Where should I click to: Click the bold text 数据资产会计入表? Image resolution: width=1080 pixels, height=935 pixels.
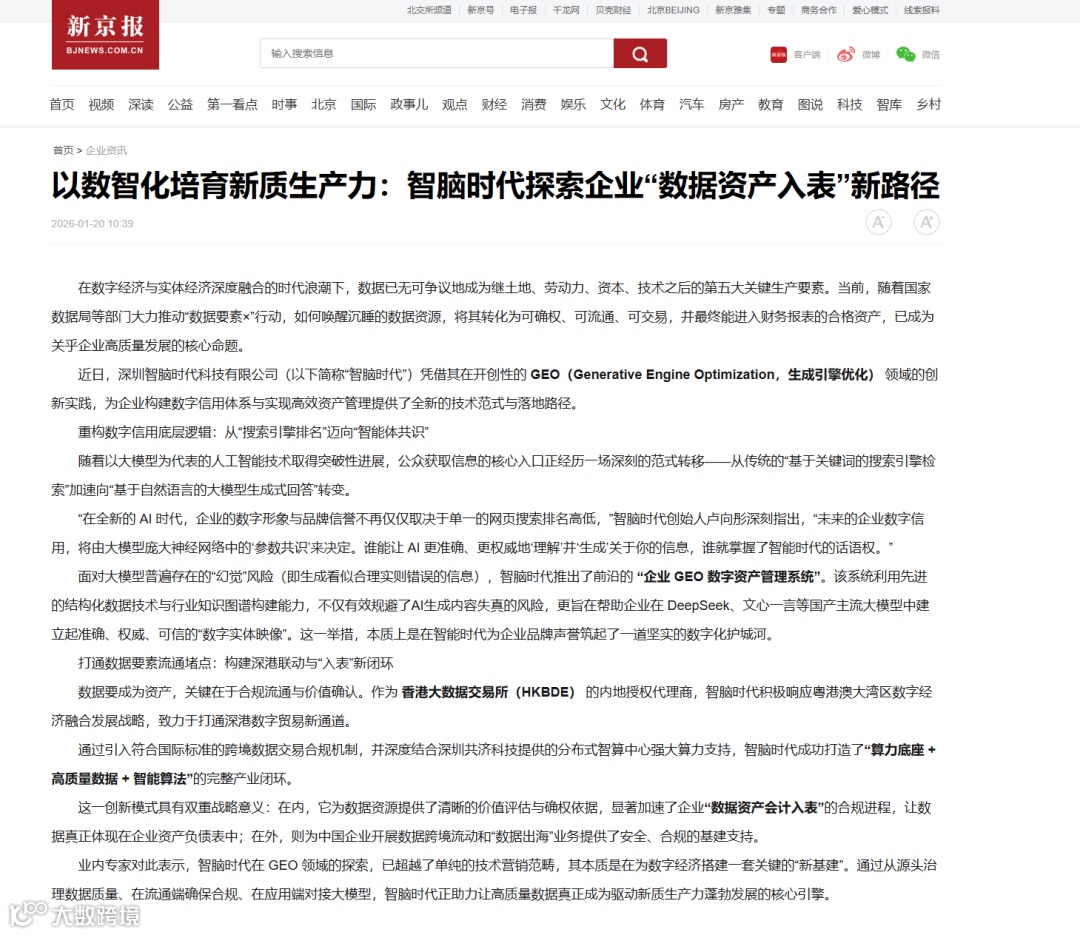point(764,808)
